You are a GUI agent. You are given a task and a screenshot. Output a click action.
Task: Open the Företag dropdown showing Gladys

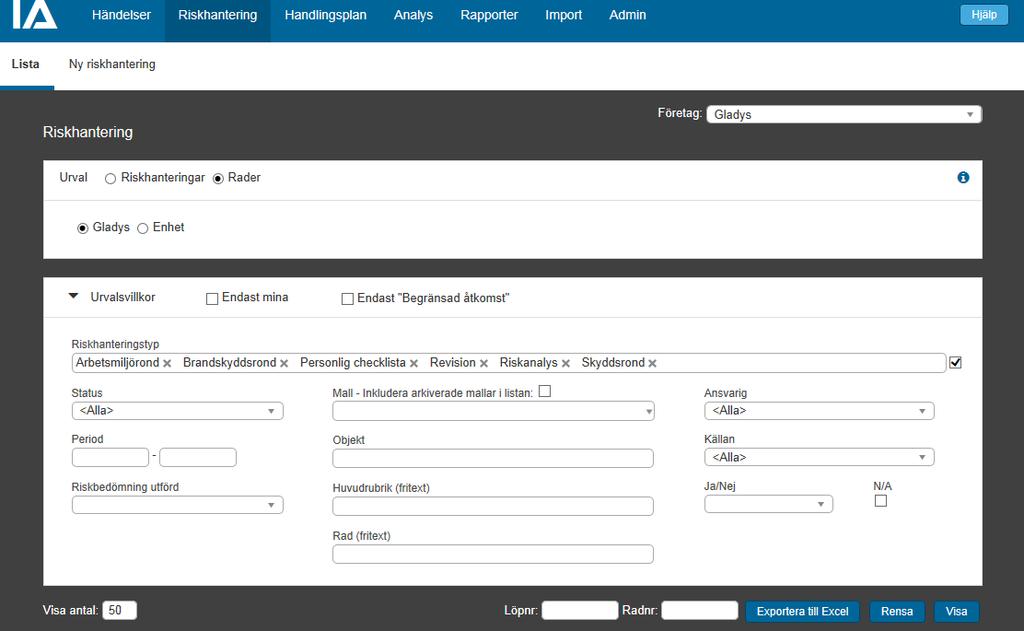pos(844,114)
